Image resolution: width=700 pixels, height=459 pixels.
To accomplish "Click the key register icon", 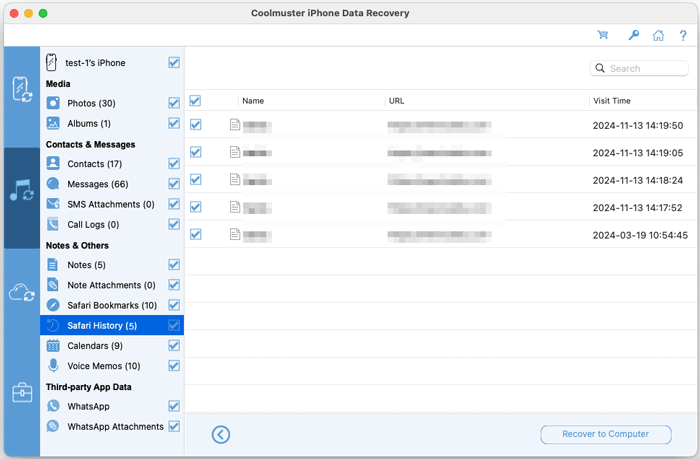I will pyautogui.click(x=633, y=35).
